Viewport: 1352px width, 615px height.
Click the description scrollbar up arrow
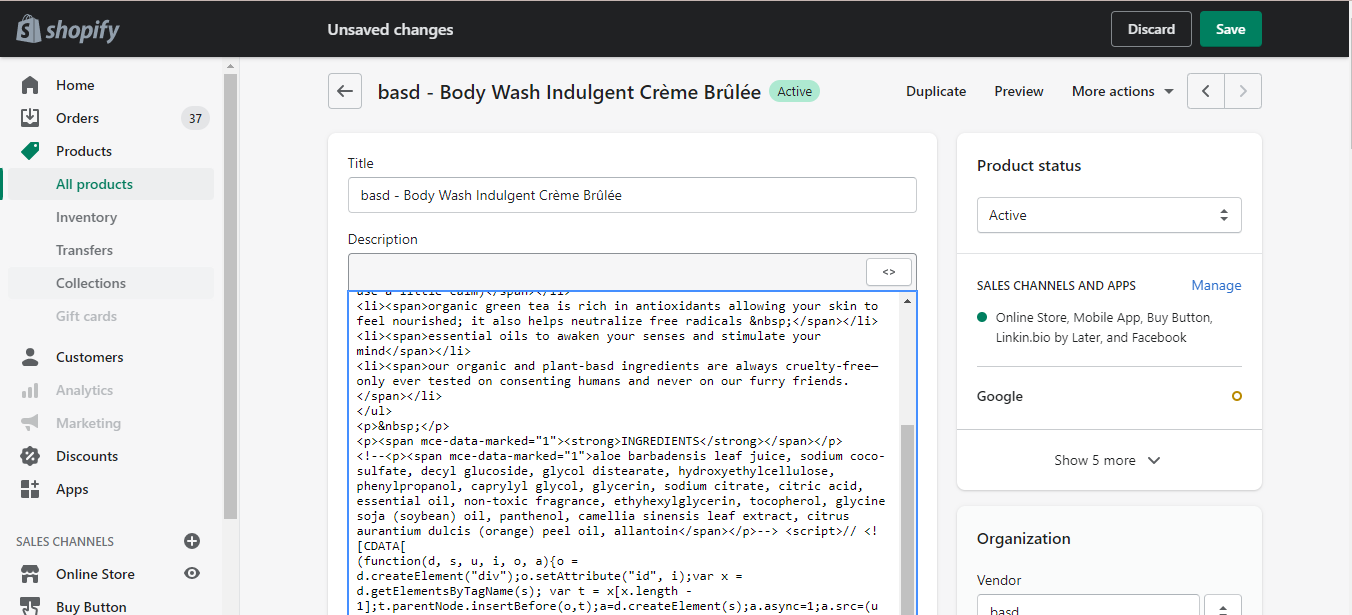pyautogui.click(x=907, y=300)
